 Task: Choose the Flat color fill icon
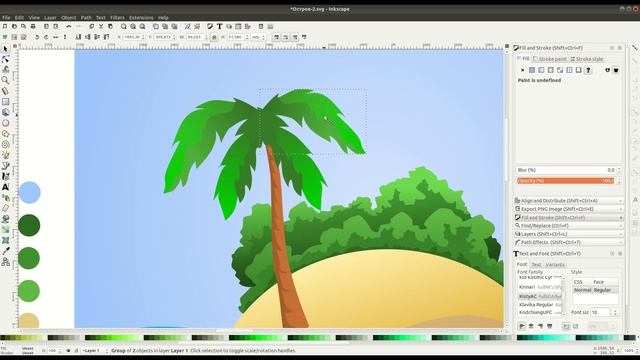[532, 70]
